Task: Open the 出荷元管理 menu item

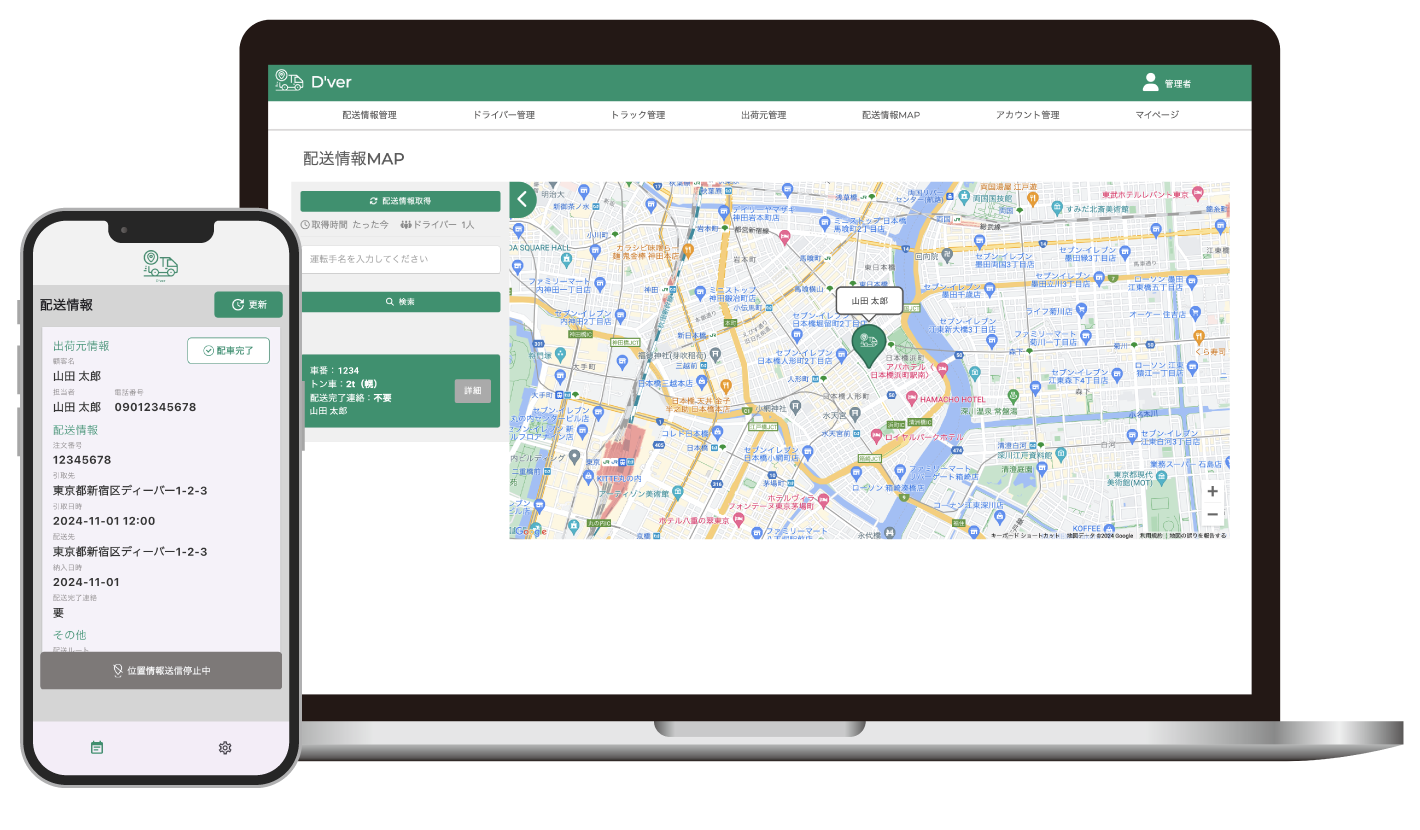Action: tap(763, 115)
